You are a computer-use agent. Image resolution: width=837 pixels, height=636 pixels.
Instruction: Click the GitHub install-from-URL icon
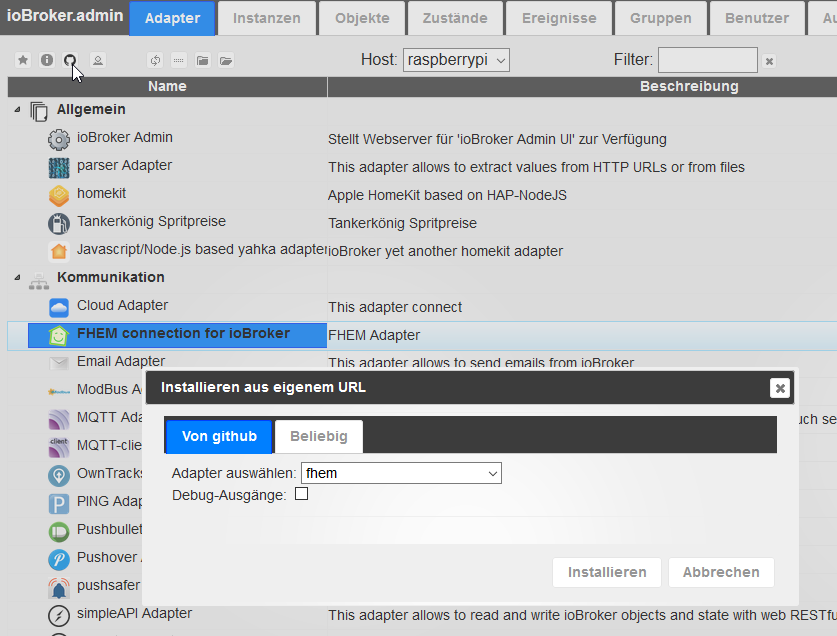coord(70,60)
